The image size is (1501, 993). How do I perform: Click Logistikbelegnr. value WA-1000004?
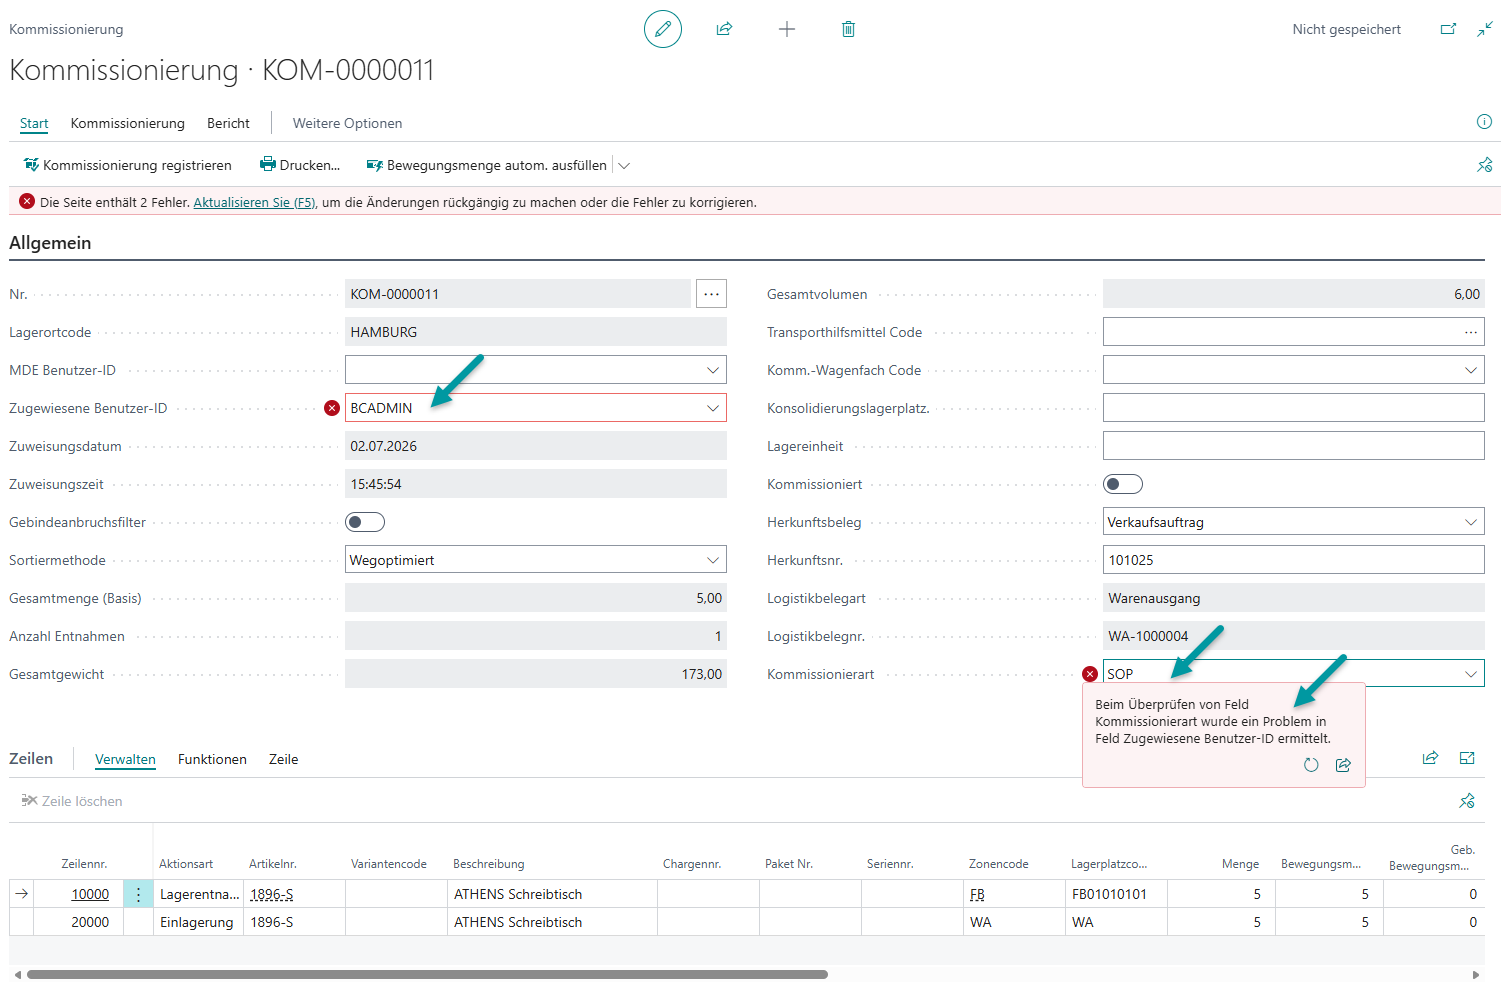1293,636
